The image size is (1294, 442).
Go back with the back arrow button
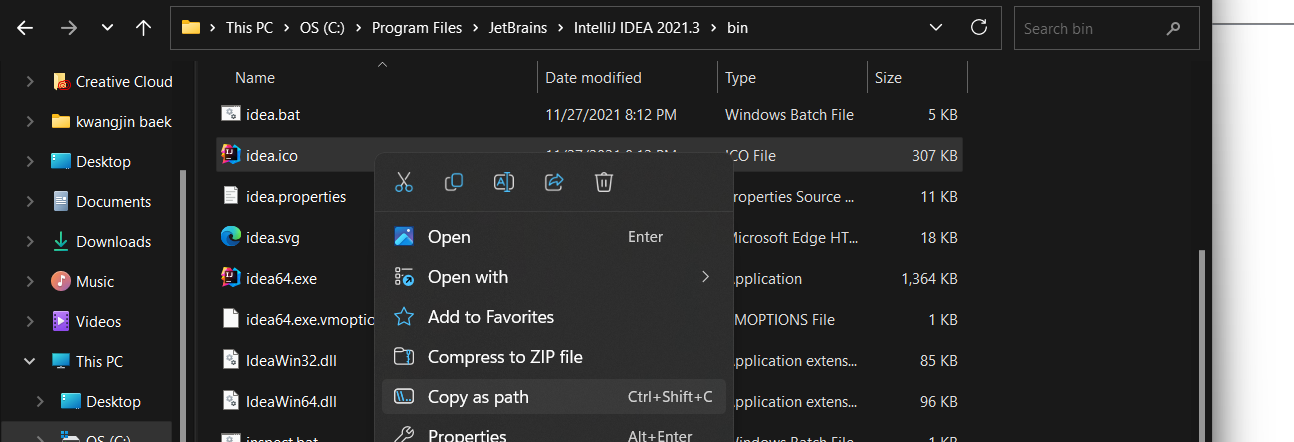click(25, 28)
